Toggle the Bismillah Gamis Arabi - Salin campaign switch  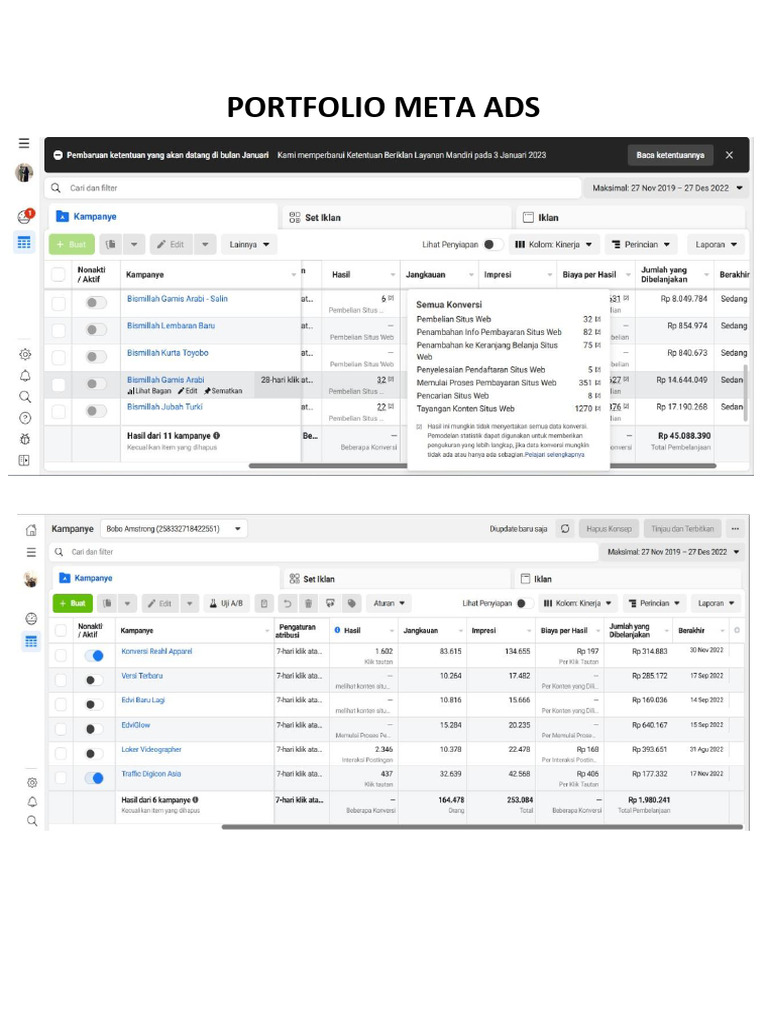point(96,302)
